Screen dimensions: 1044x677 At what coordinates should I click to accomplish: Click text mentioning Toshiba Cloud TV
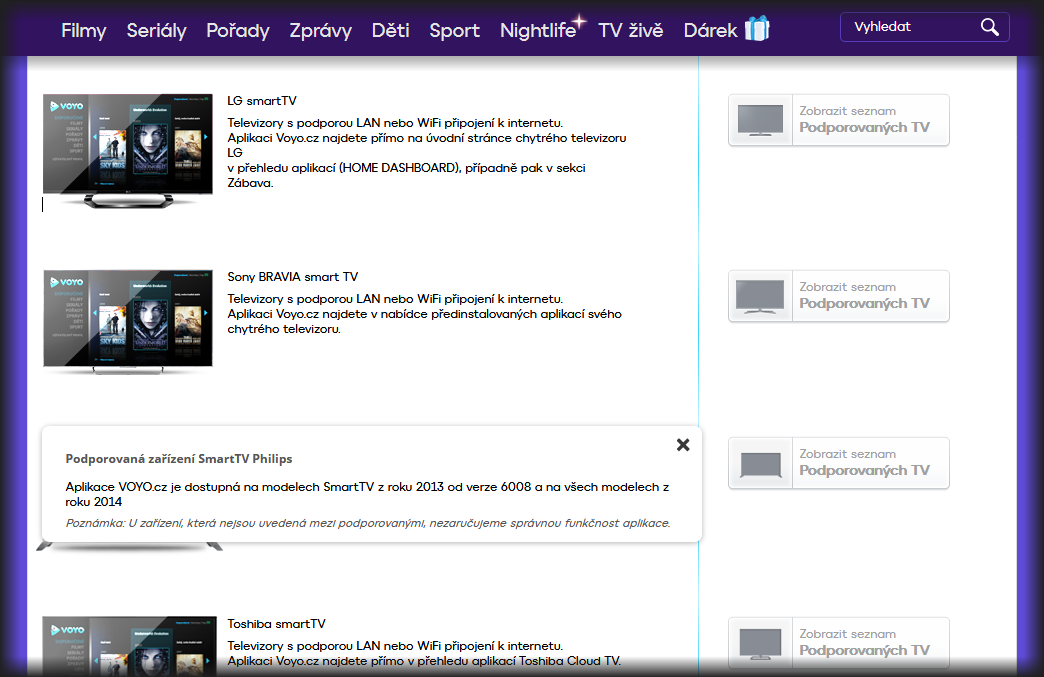pyautogui.click(x=424, y=661)
